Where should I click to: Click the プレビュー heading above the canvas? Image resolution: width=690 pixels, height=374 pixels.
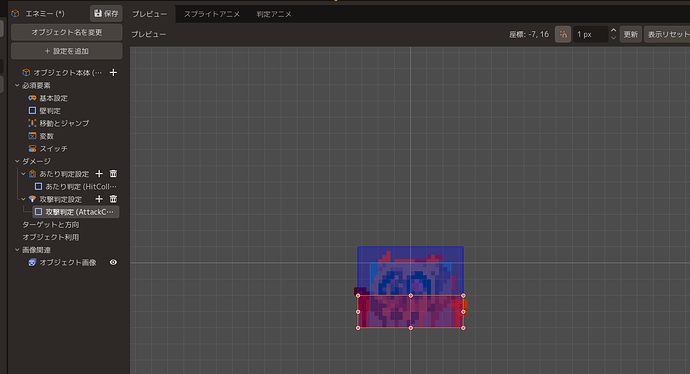[x=149, y=34]
